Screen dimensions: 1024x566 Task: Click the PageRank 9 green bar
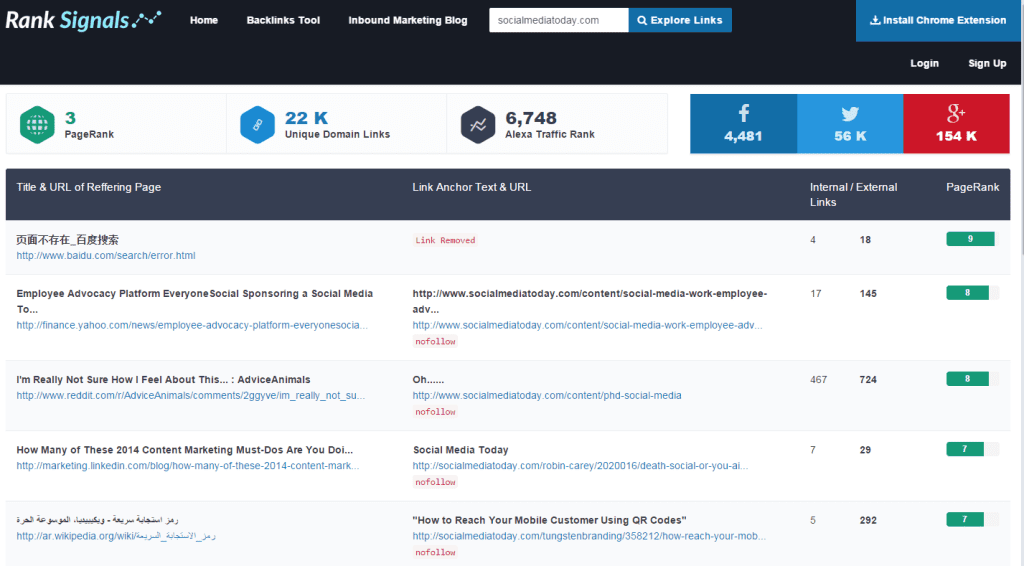coord(970,239)
